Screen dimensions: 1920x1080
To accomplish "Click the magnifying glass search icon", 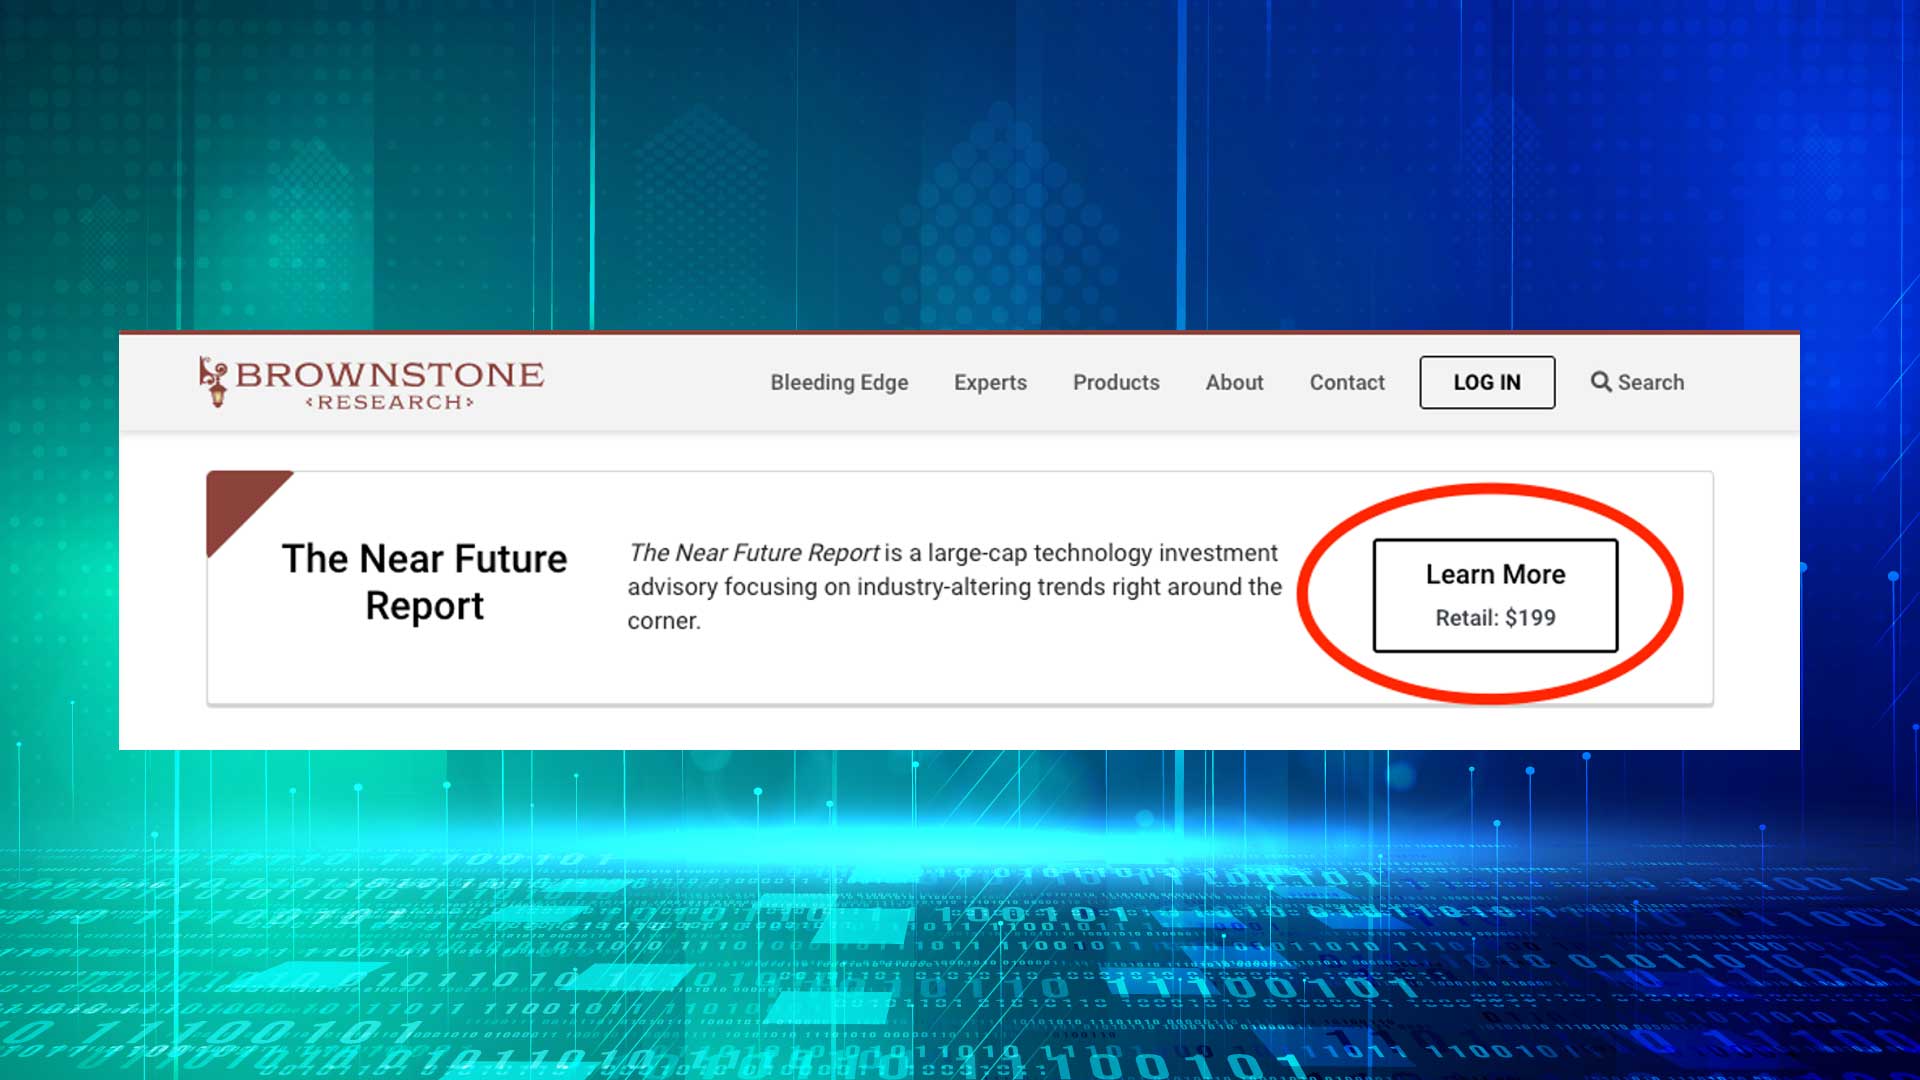I will tap(1601, 382).
